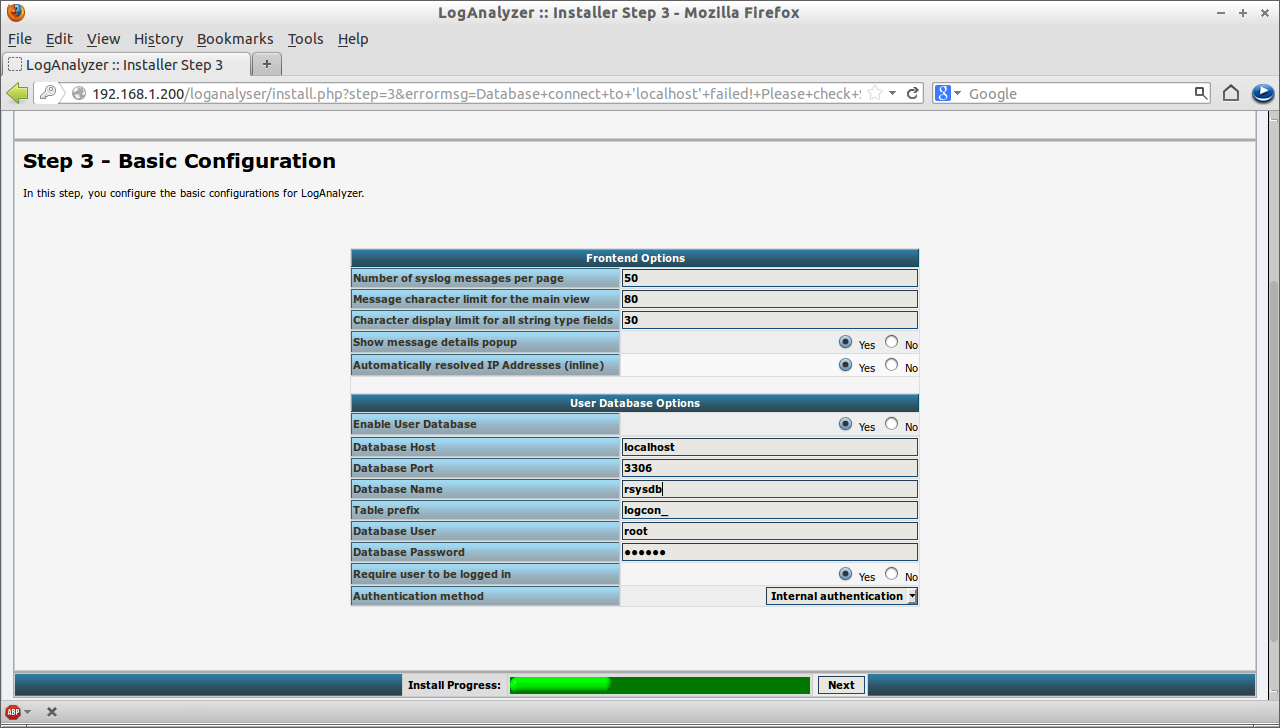Select No for Automatically resolved IP Addresses
The width and height of the screenshot is (1280, 728).
pos(891,365)
